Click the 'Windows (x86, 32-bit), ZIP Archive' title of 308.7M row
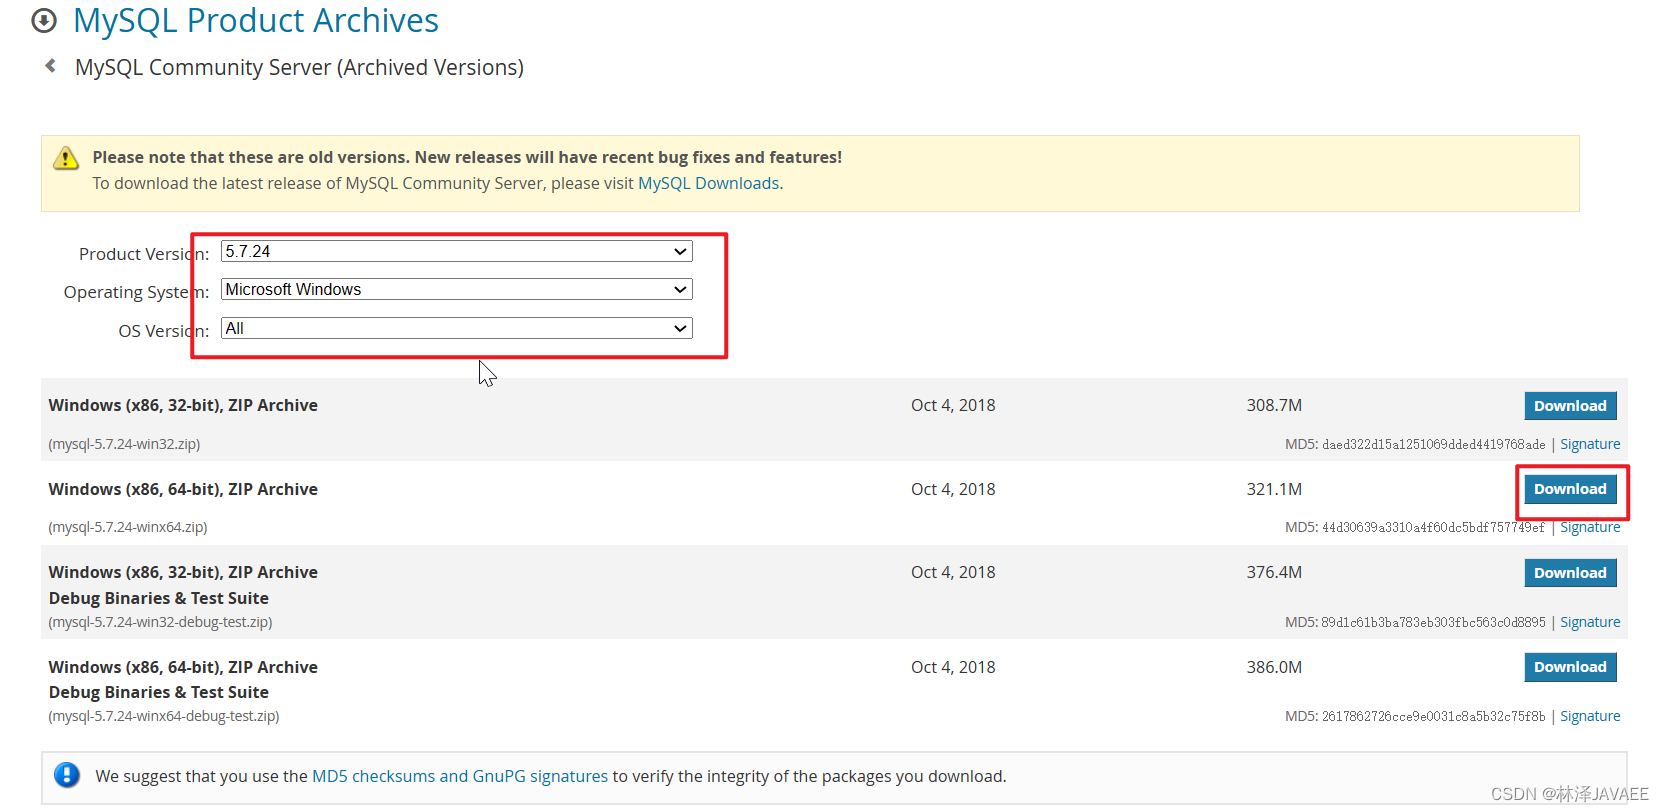 click(183, 405)
